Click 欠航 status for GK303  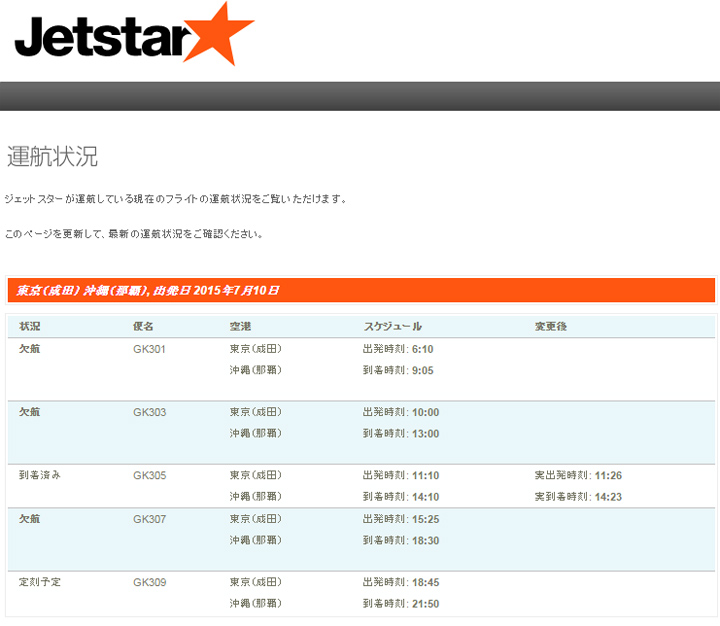pos(29,412)
